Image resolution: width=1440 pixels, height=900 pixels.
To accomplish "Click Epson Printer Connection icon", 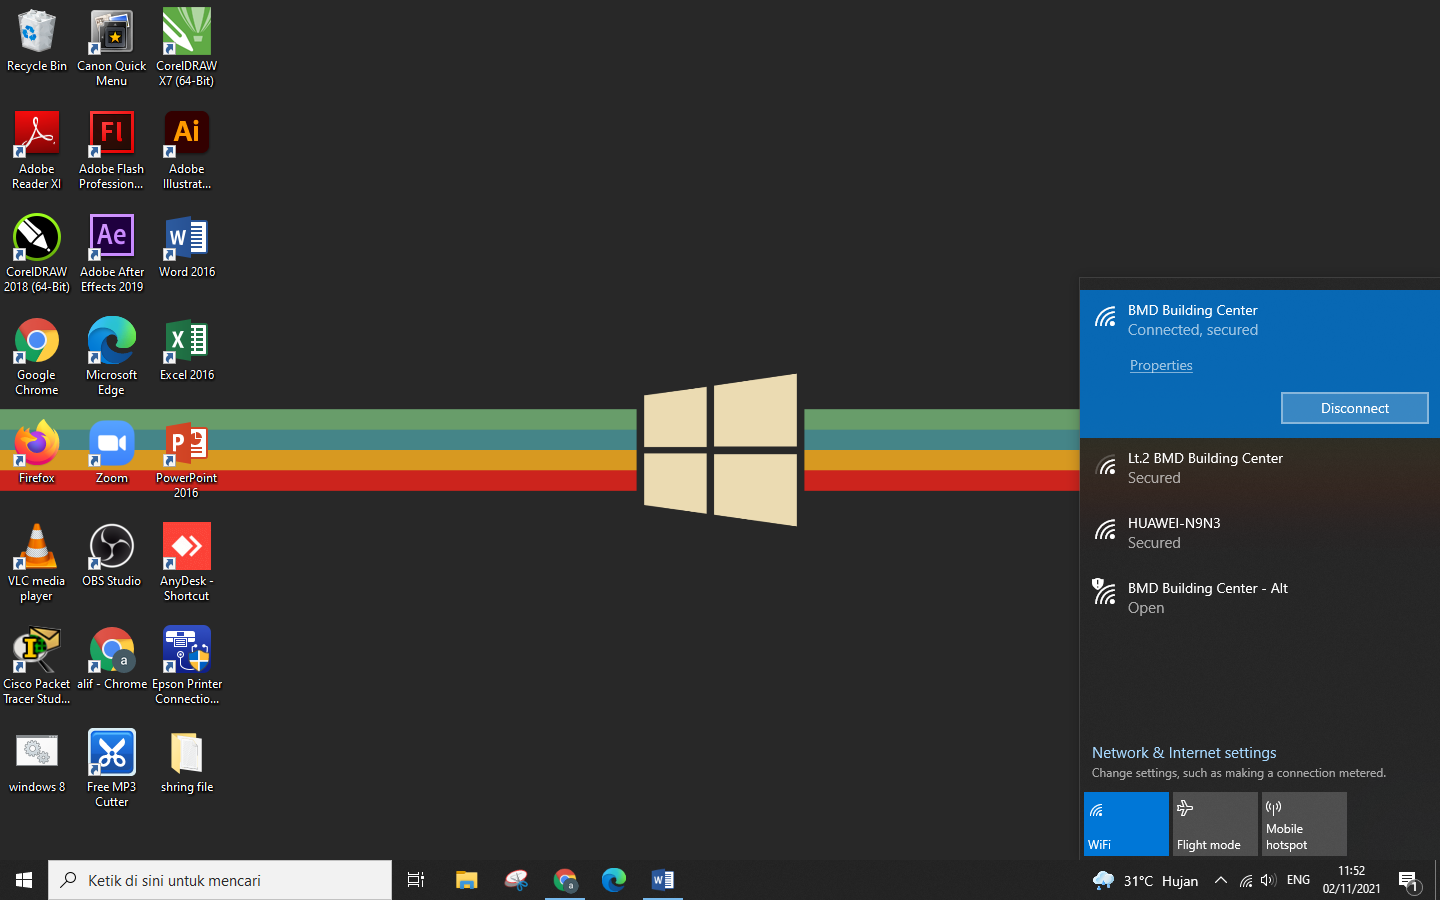I will click(187, 666).
